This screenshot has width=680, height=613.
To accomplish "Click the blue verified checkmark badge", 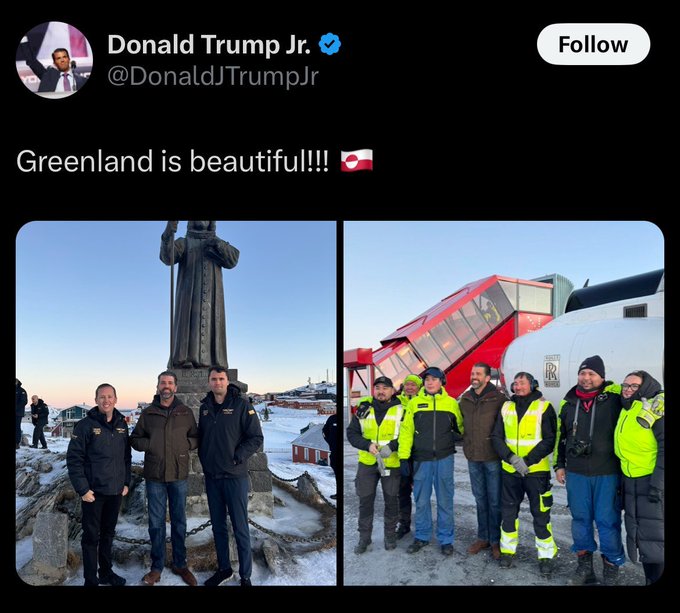I will 330,44.
